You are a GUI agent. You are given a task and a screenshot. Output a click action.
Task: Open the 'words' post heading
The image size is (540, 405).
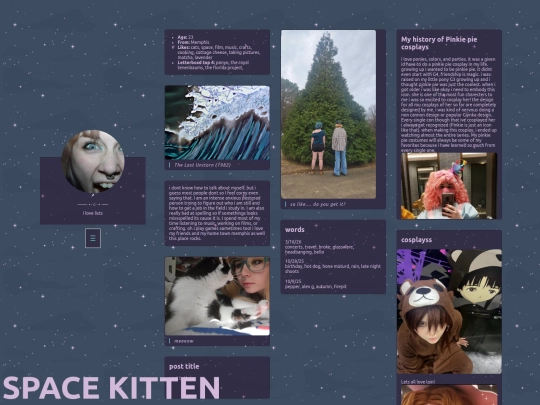(x=294, y=229)
